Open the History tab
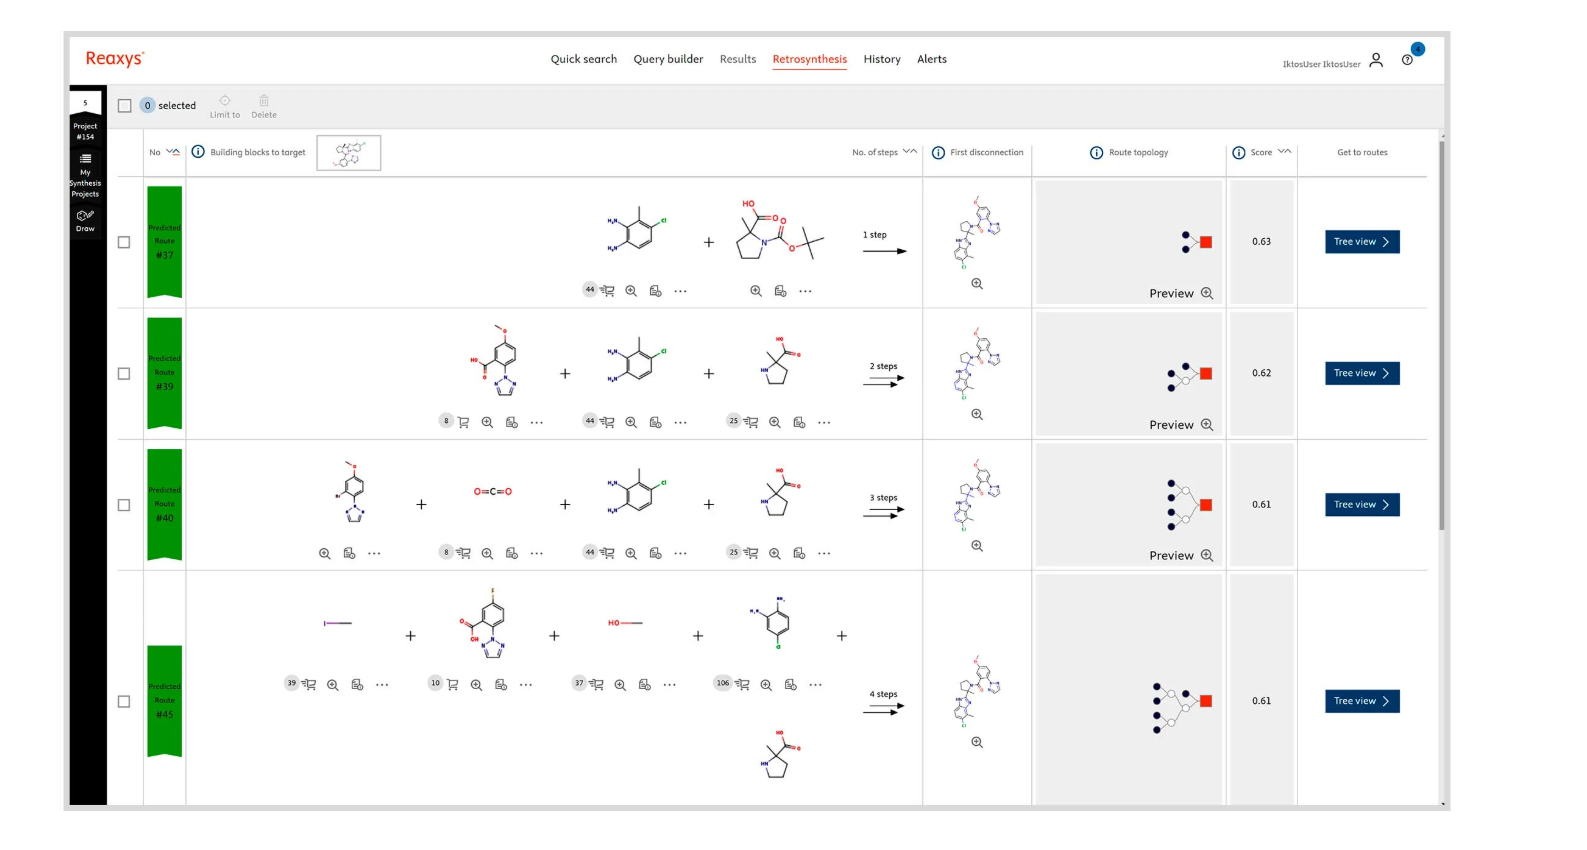Viewport: 1587px width, 850px height. click(x=882, y=59)
